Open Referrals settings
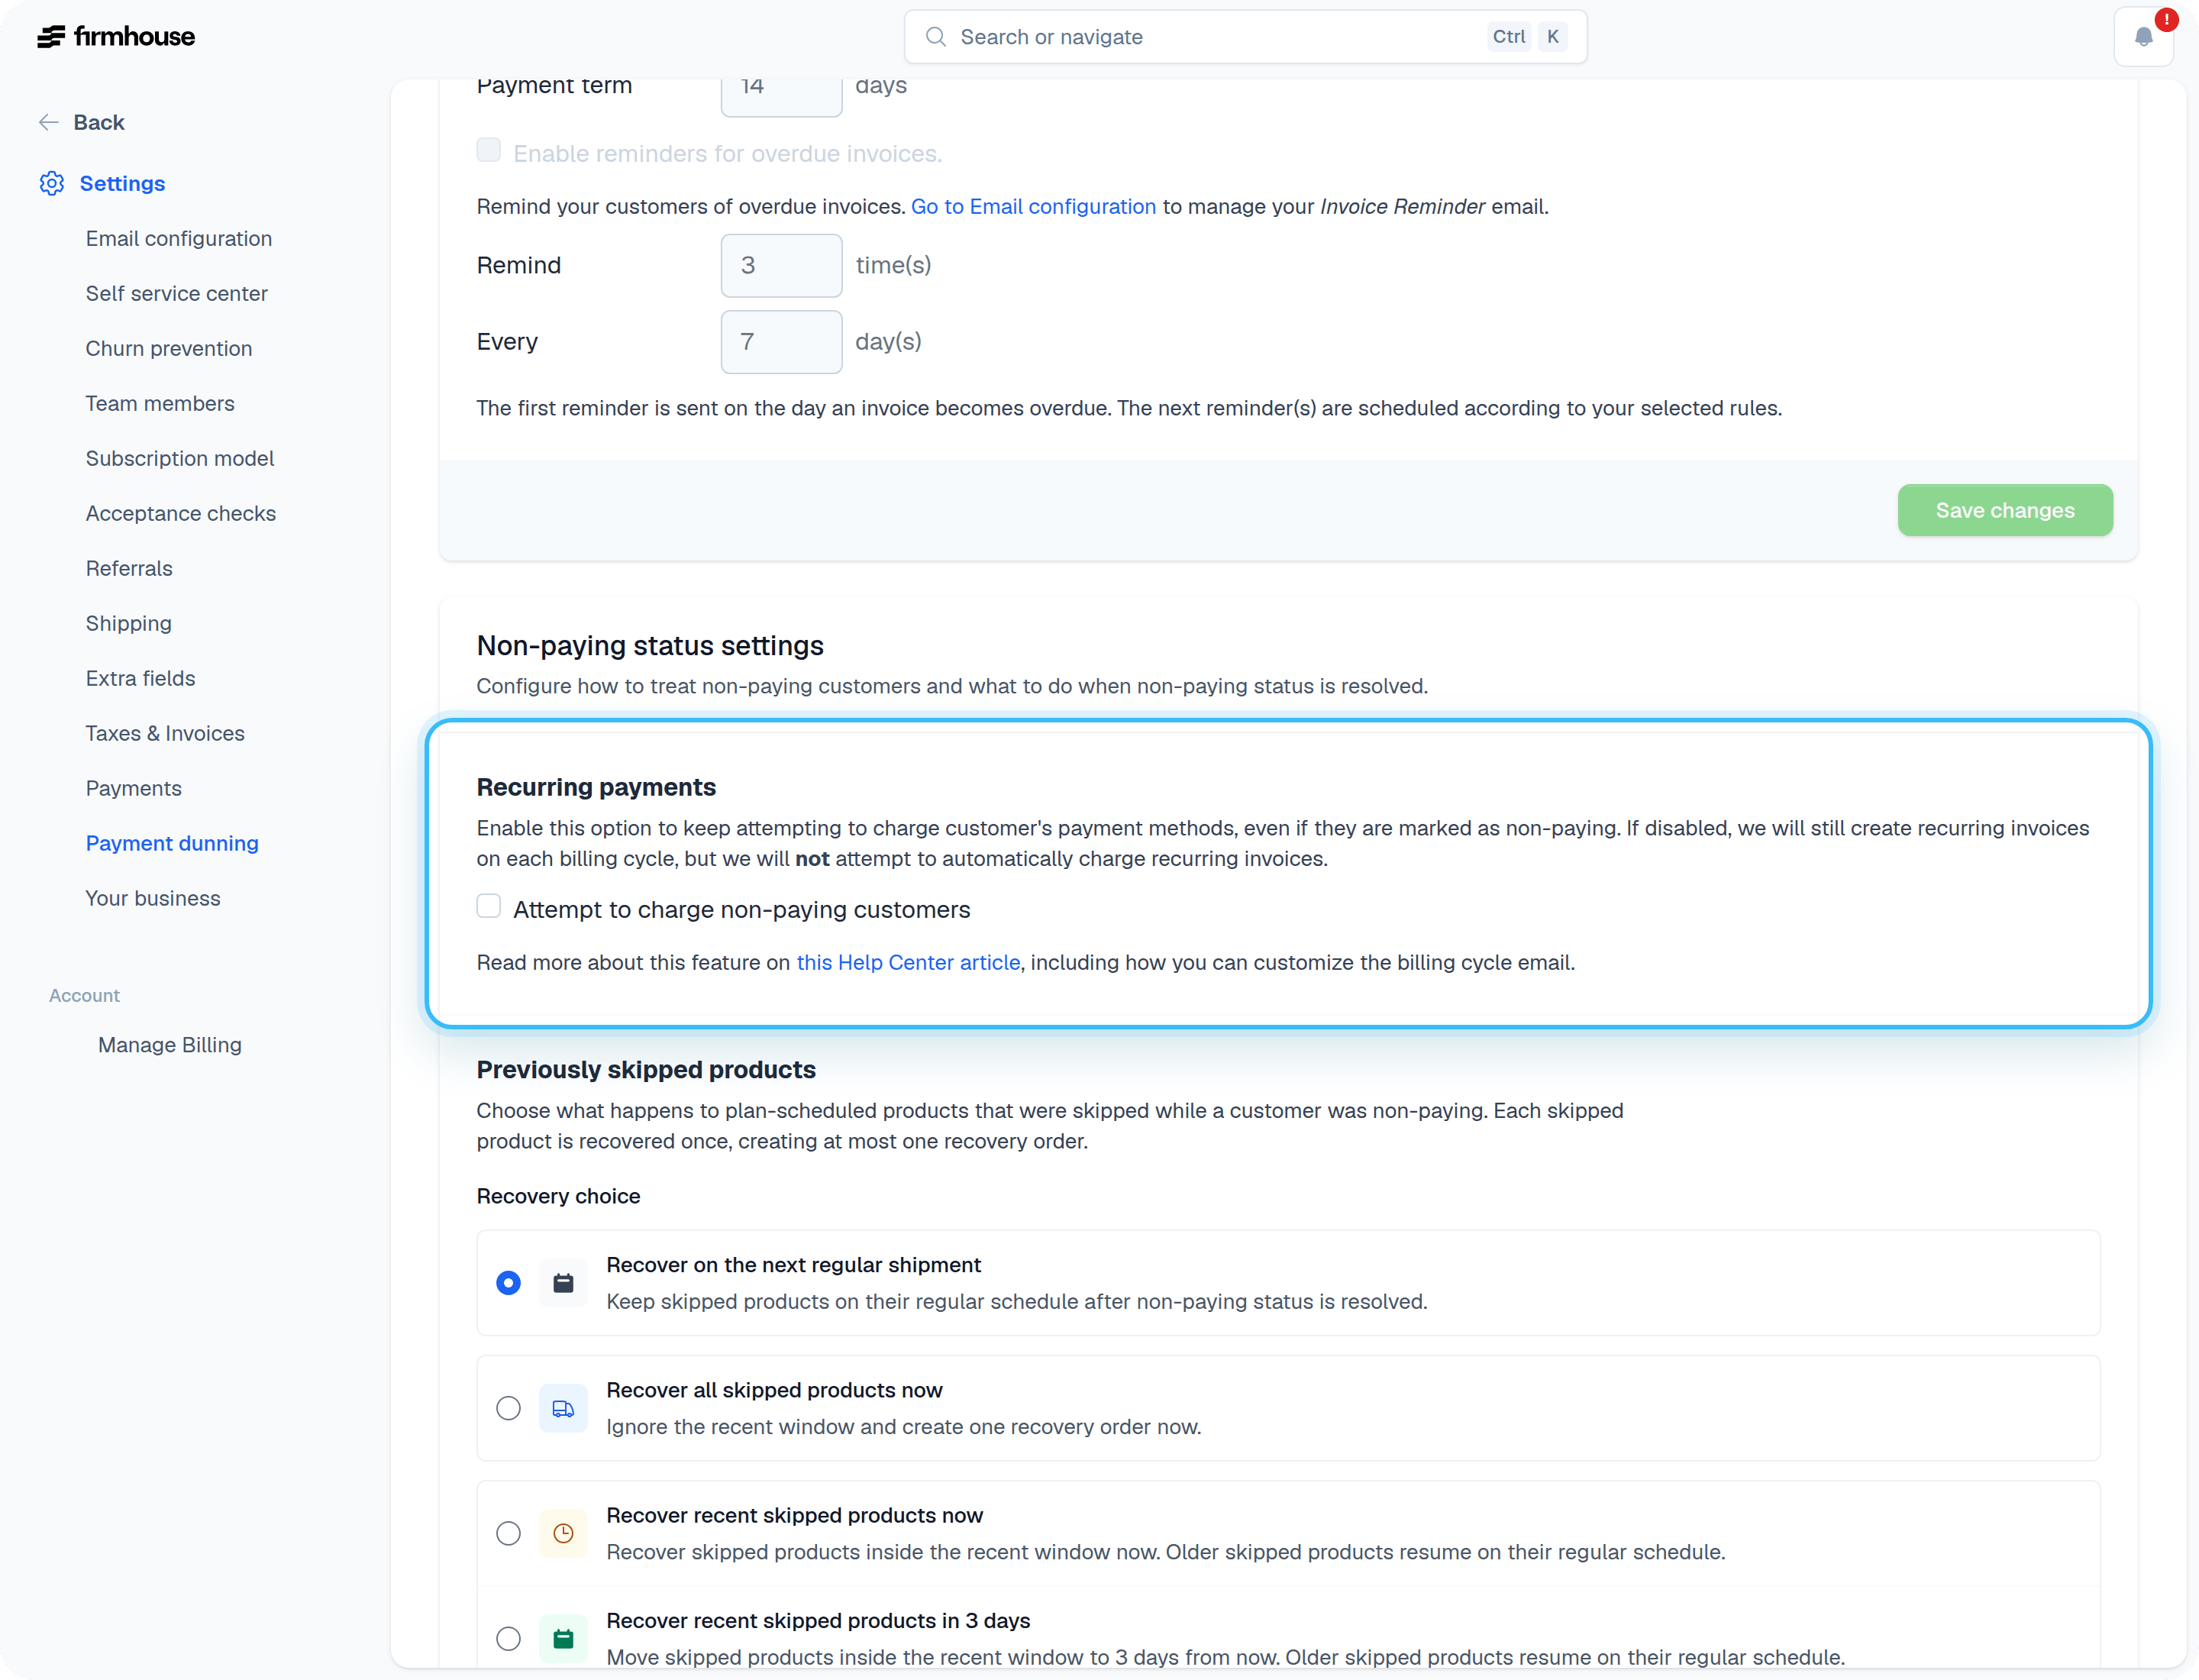 [x=129, y=568]
